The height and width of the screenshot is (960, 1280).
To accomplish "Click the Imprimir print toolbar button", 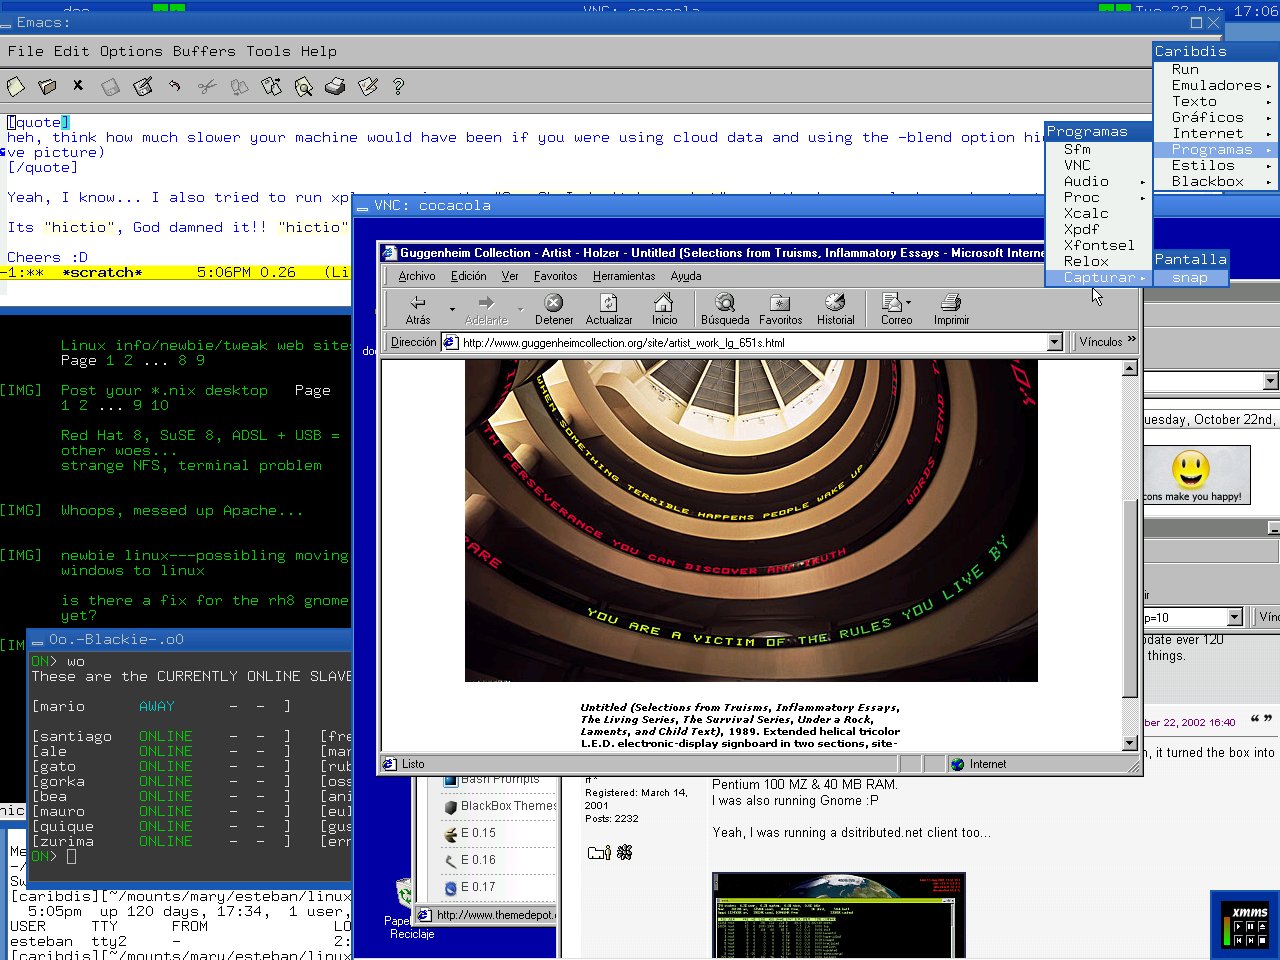I will 951,309.
